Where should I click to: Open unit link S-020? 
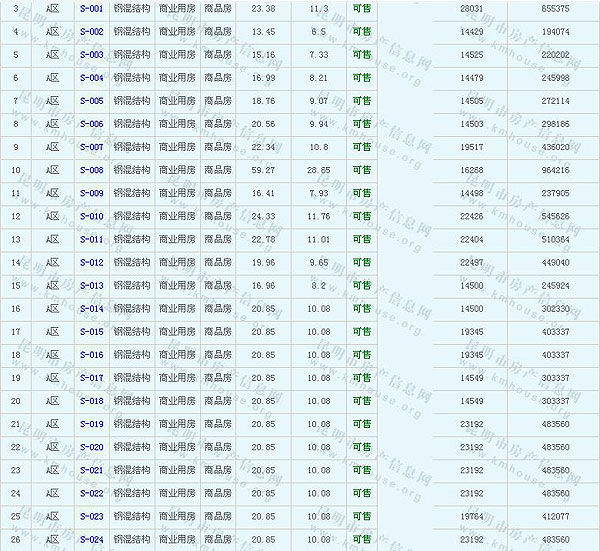click(91, 447)
